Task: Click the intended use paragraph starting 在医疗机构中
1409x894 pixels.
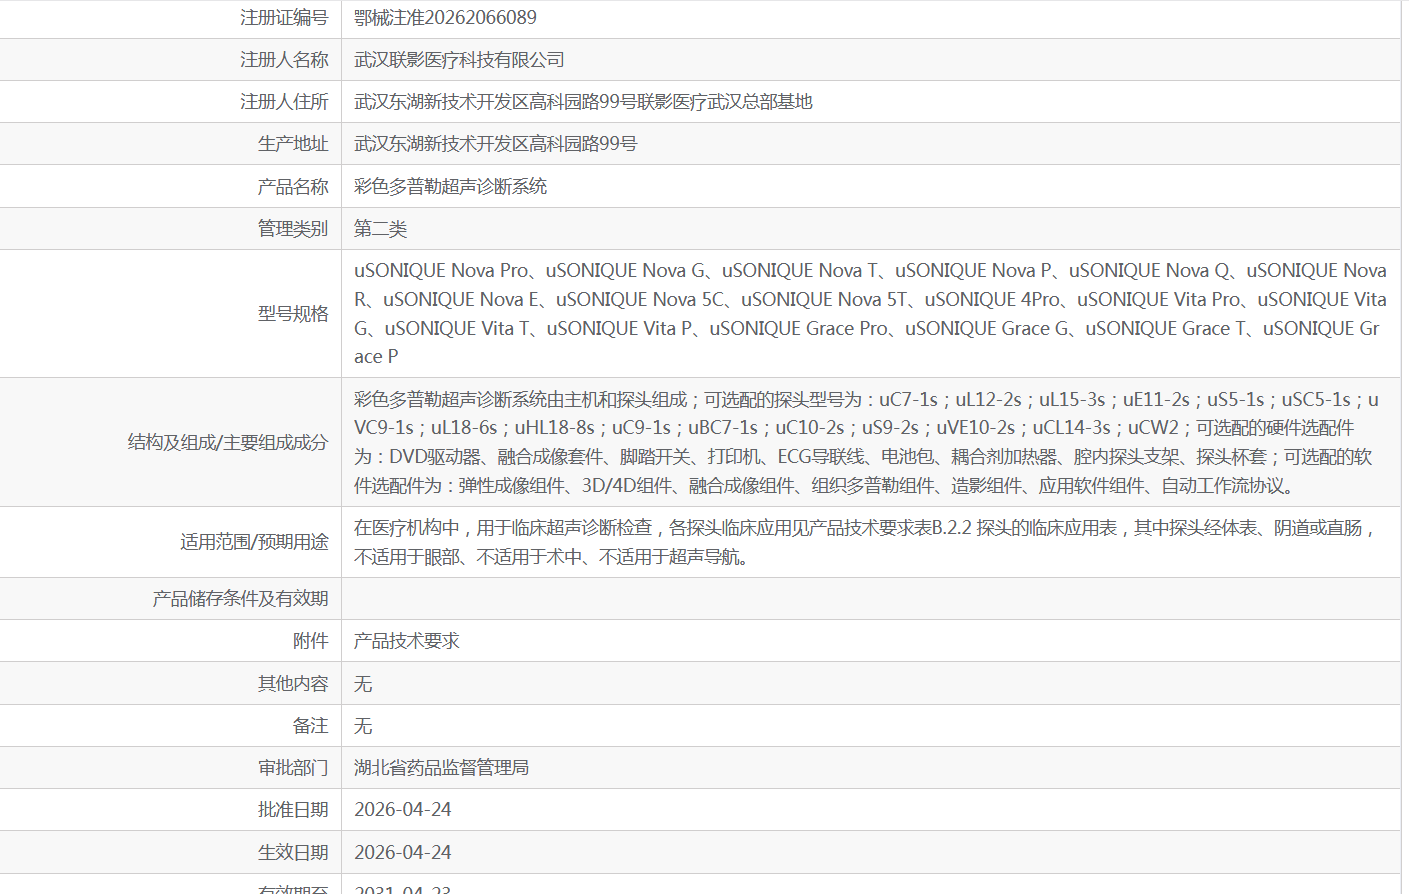Action: click(x=866, y=542)
